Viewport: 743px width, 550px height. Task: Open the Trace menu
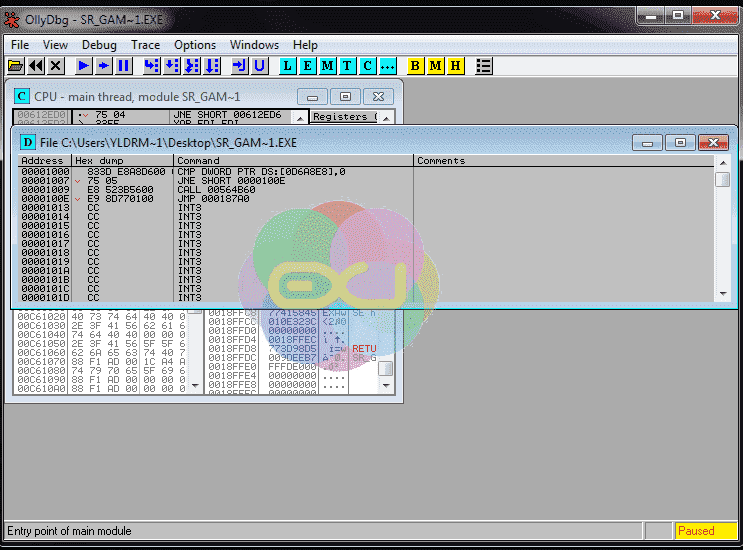click(145, 45)
